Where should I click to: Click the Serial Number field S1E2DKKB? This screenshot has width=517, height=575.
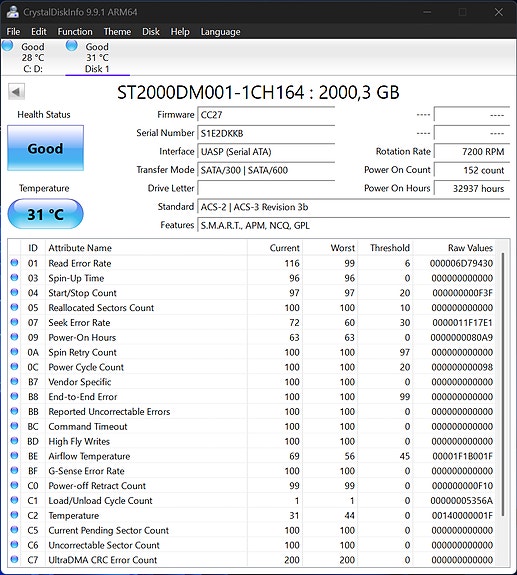[x=266, y=133]
